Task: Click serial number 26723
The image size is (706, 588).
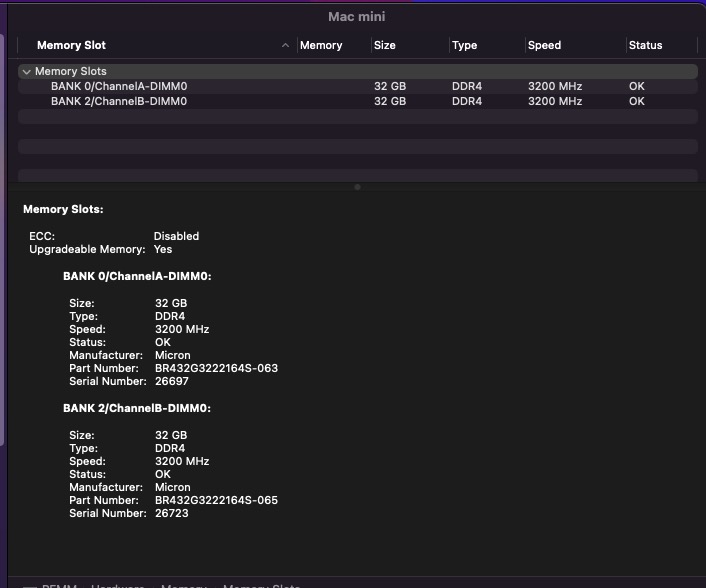Action: click(x=172, y=513)
